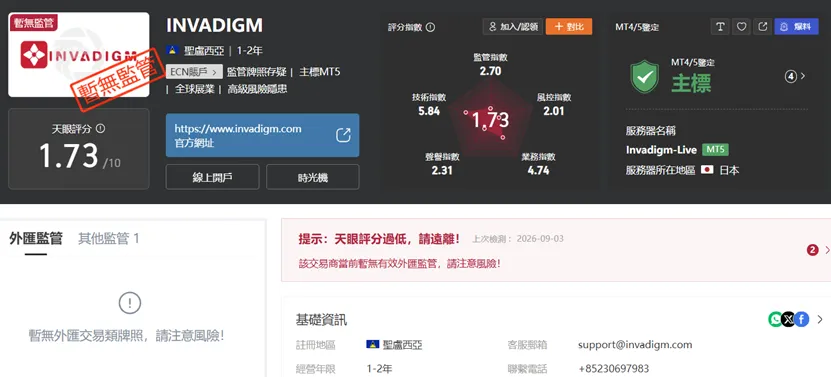Screen dimensions: 831x377
Task: Open the 時光機 button
Action: click(x=313, y=177)
